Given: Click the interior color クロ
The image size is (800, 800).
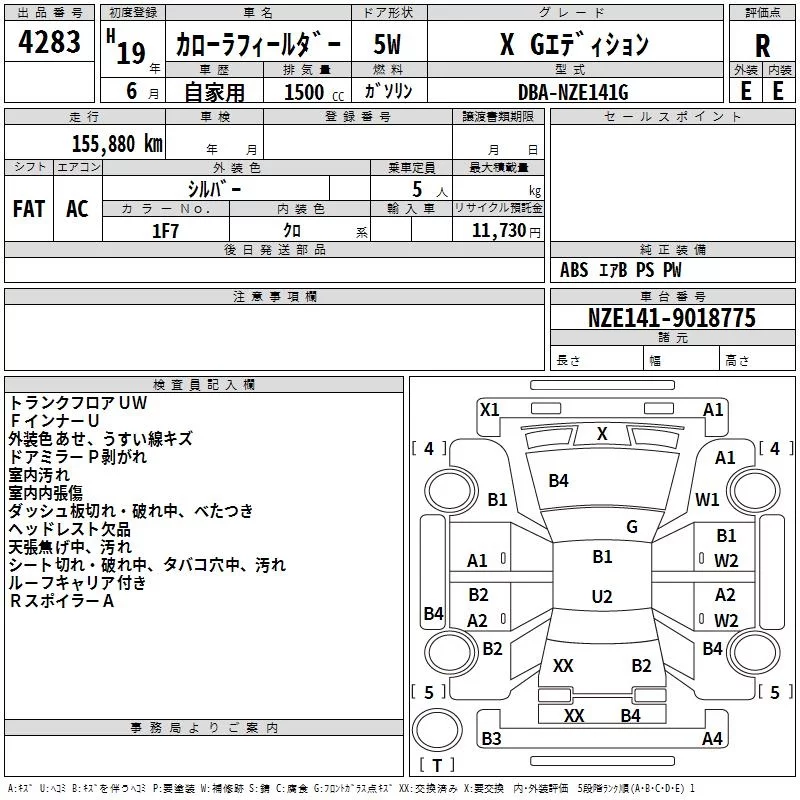Looking at the screenshot, I should point(292,230).
